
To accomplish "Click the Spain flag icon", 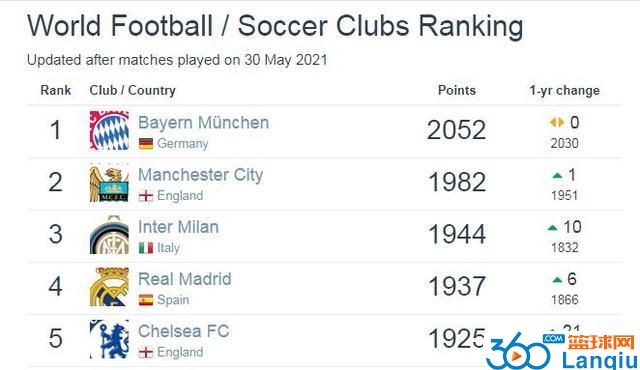I will pos(146,300).
